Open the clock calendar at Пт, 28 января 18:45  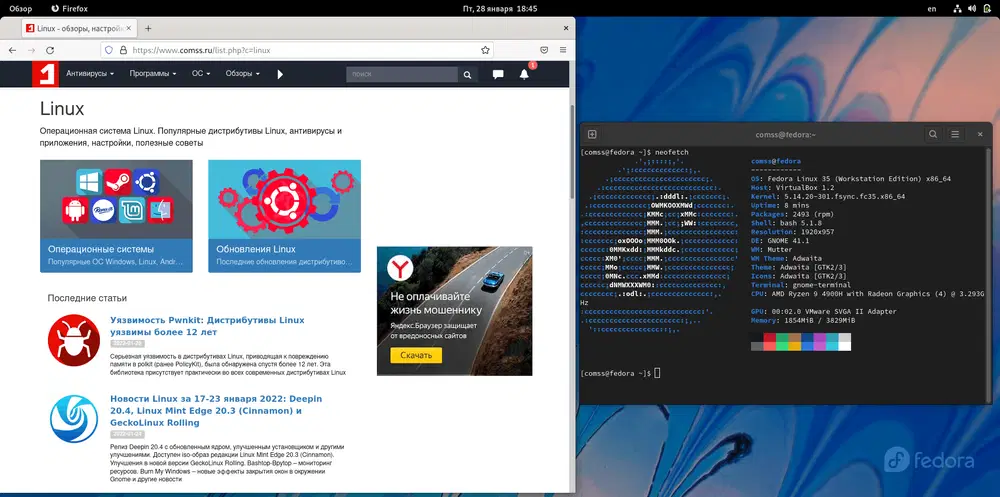point(500,9)
